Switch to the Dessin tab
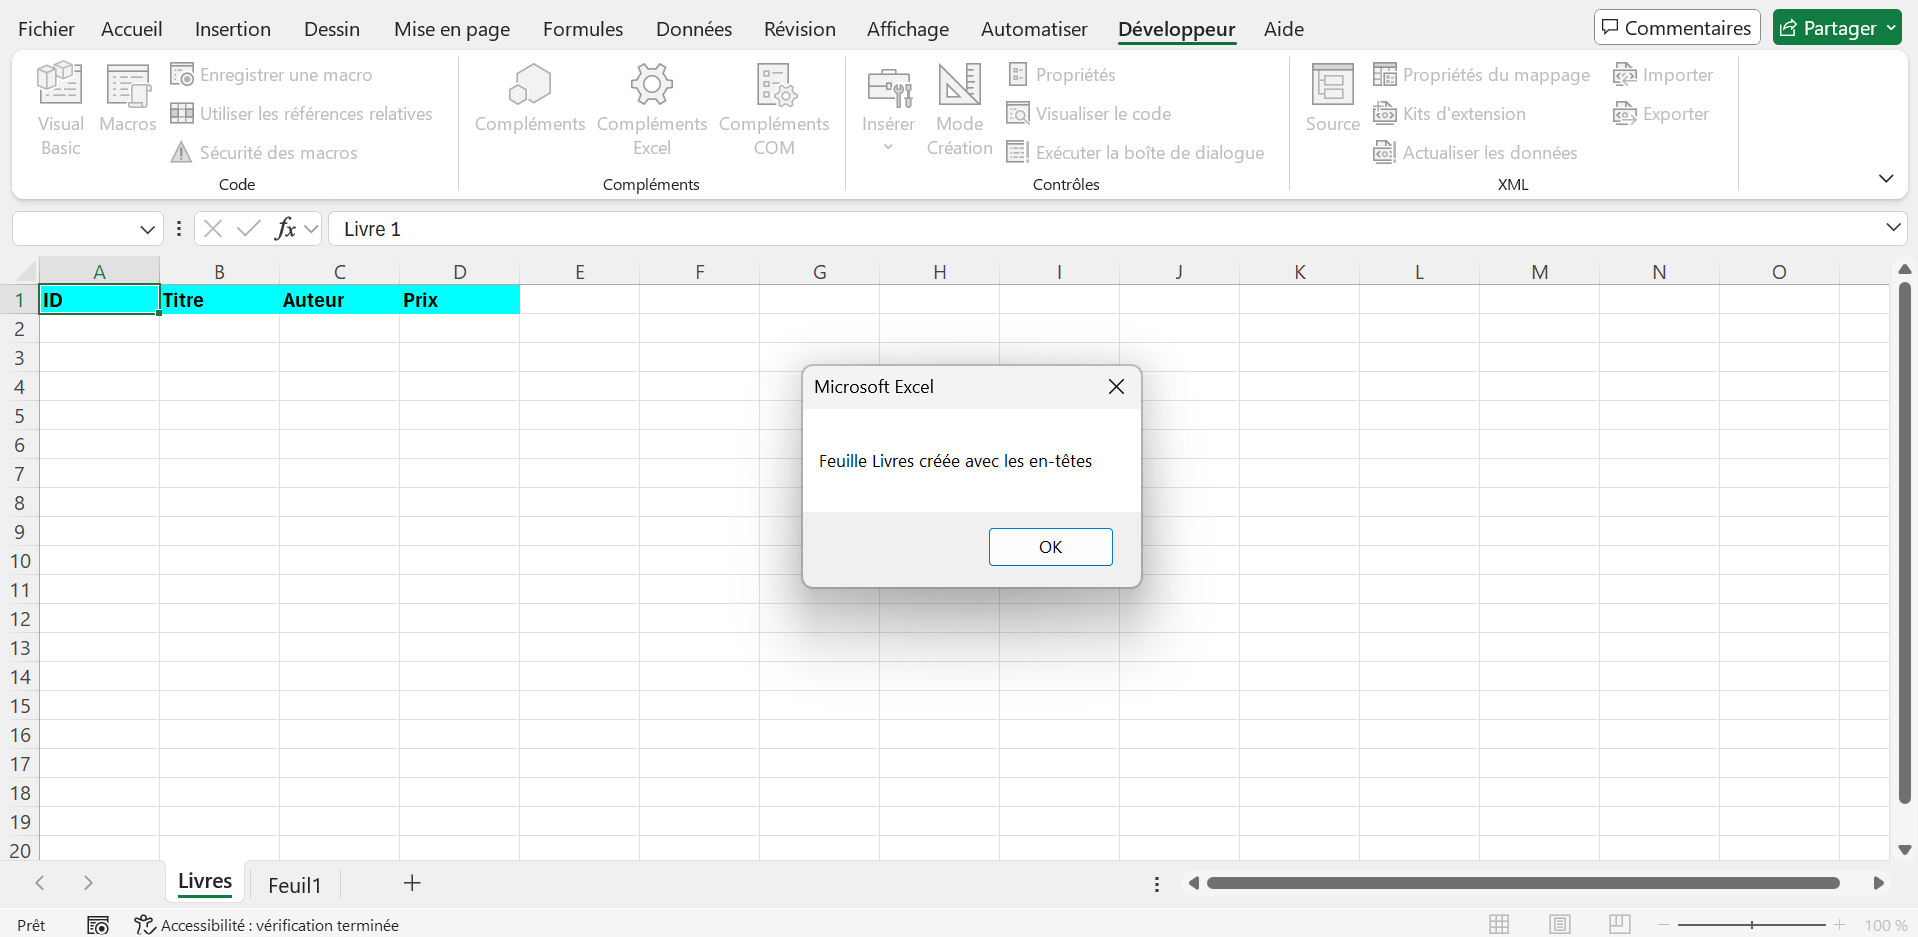The height and width of the screenshot is (937, 1918). point(332,29)
